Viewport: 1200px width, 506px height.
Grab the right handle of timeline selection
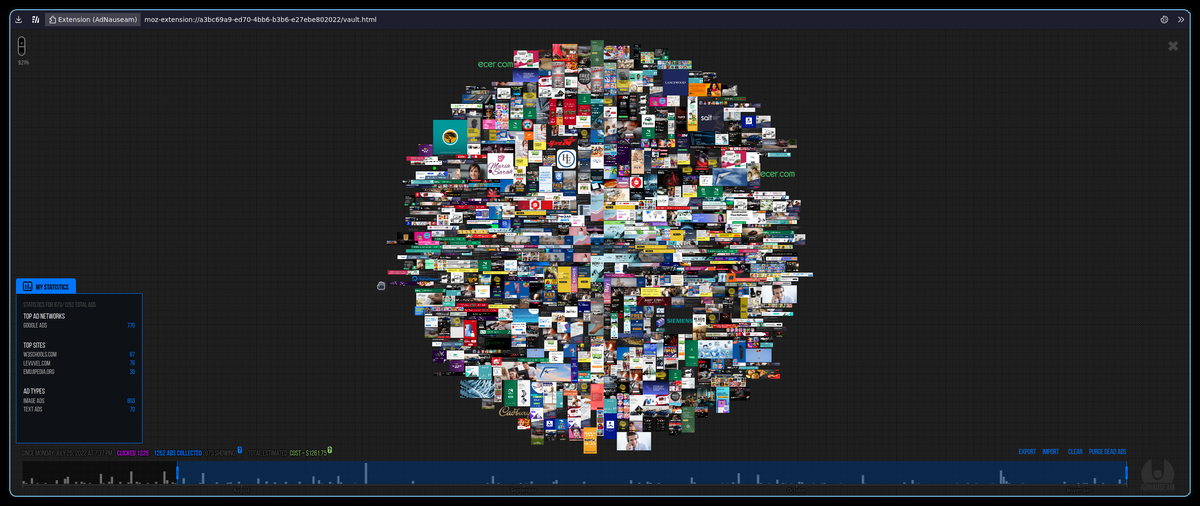tap(1126, 473)
